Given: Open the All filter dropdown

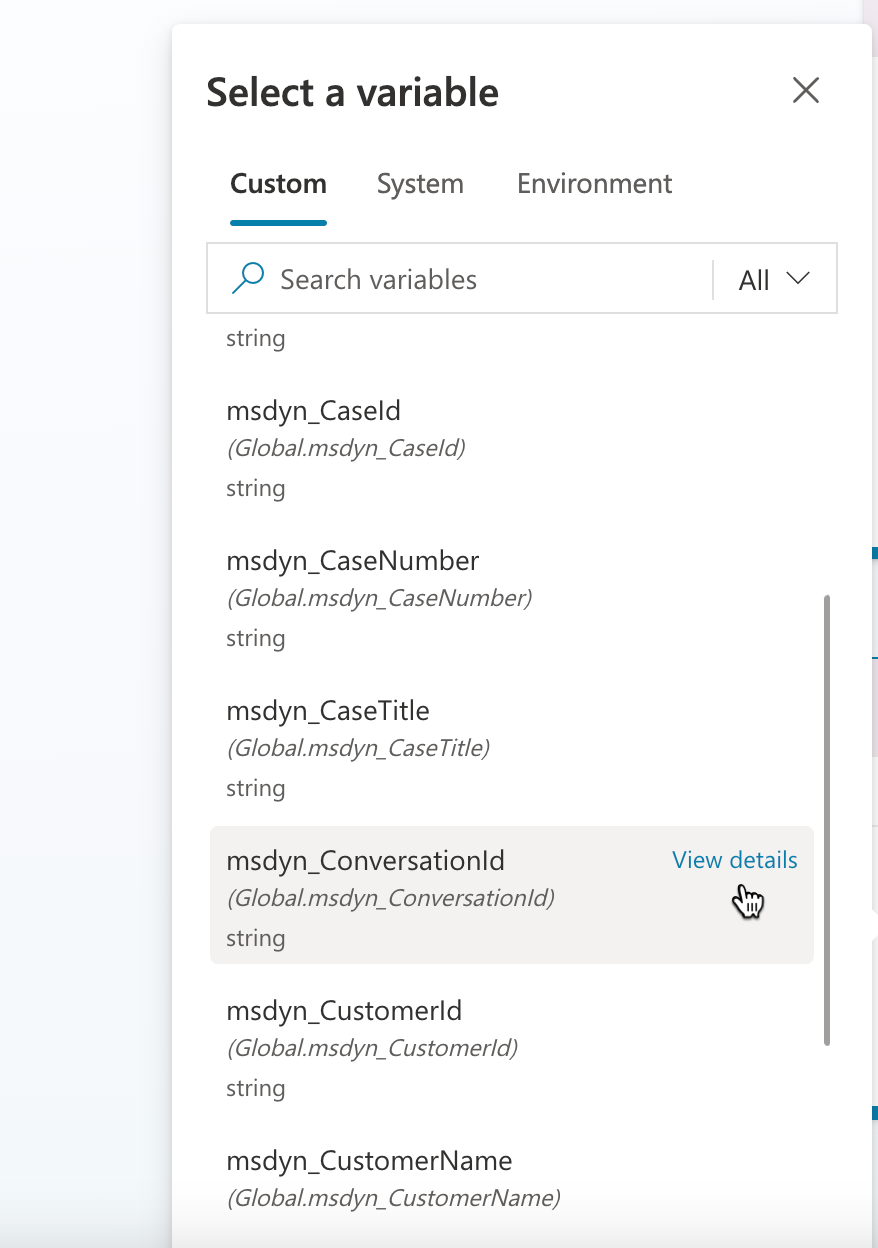Looking at the screenshot, I should pos(774,280).
